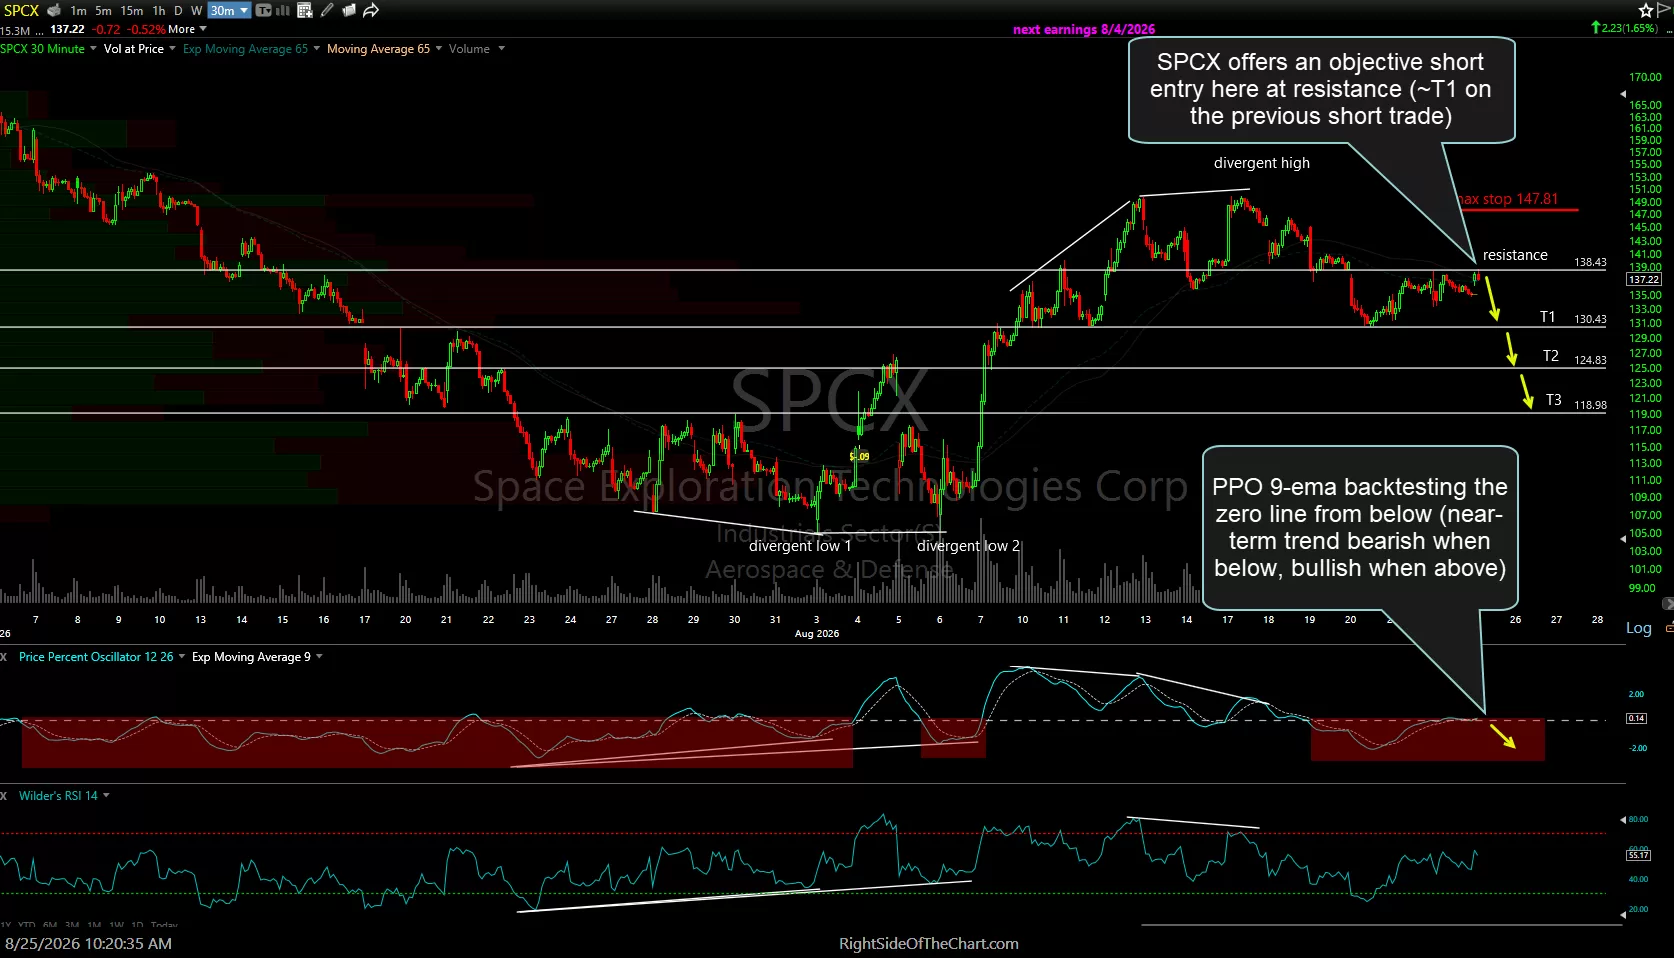The image size is (1674, 958).
Task: Expand the More quote details dropdown
Action: click(187, 30)
